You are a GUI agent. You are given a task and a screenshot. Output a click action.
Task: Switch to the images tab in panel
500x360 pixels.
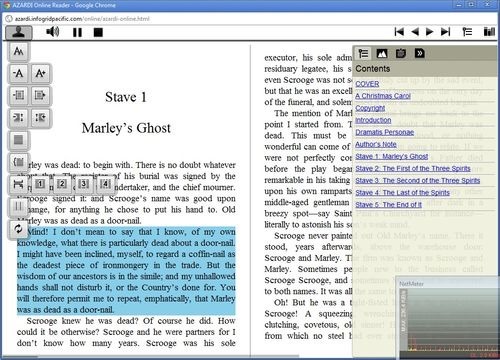click(382, 53)
